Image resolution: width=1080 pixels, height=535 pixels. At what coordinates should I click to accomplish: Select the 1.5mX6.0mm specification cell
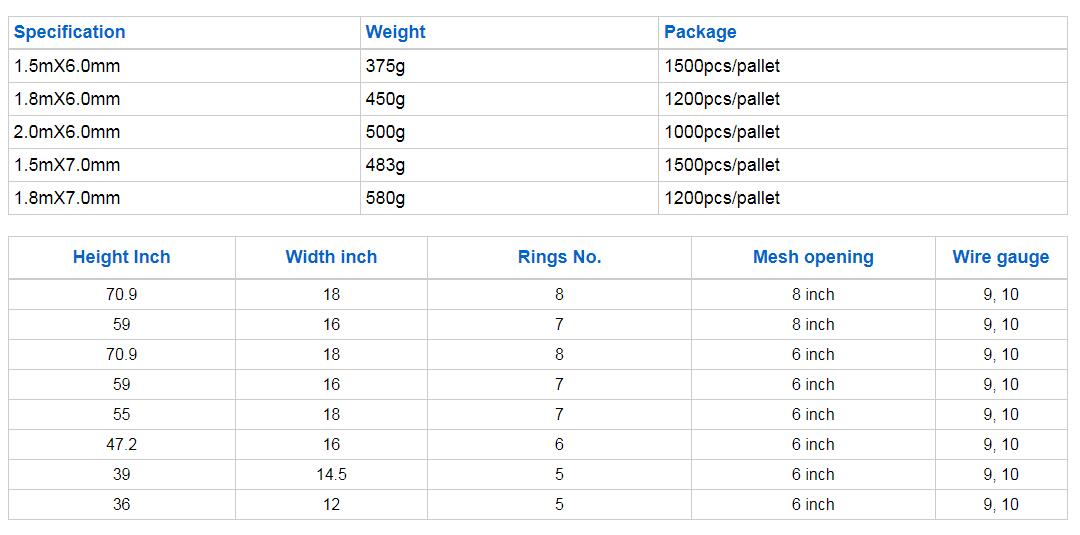coord(184,66)
